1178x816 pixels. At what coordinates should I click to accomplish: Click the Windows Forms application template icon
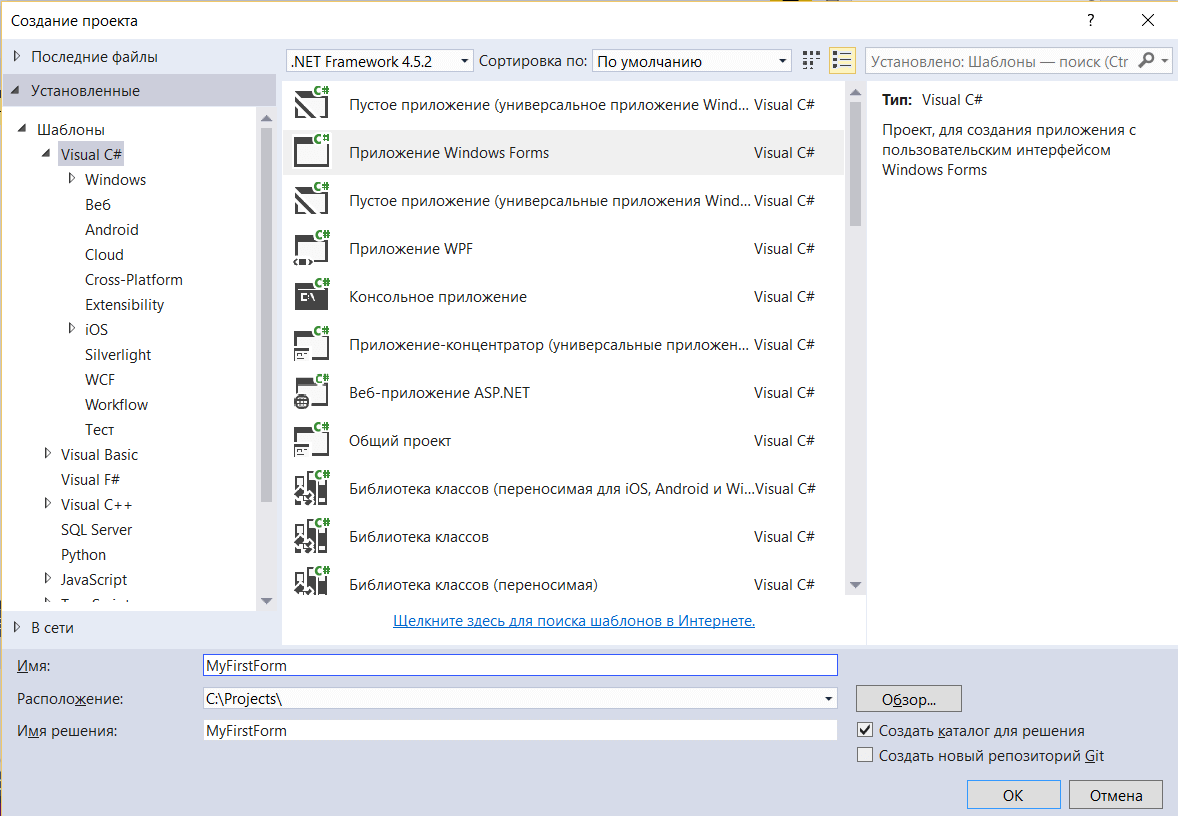click(312, 152)
